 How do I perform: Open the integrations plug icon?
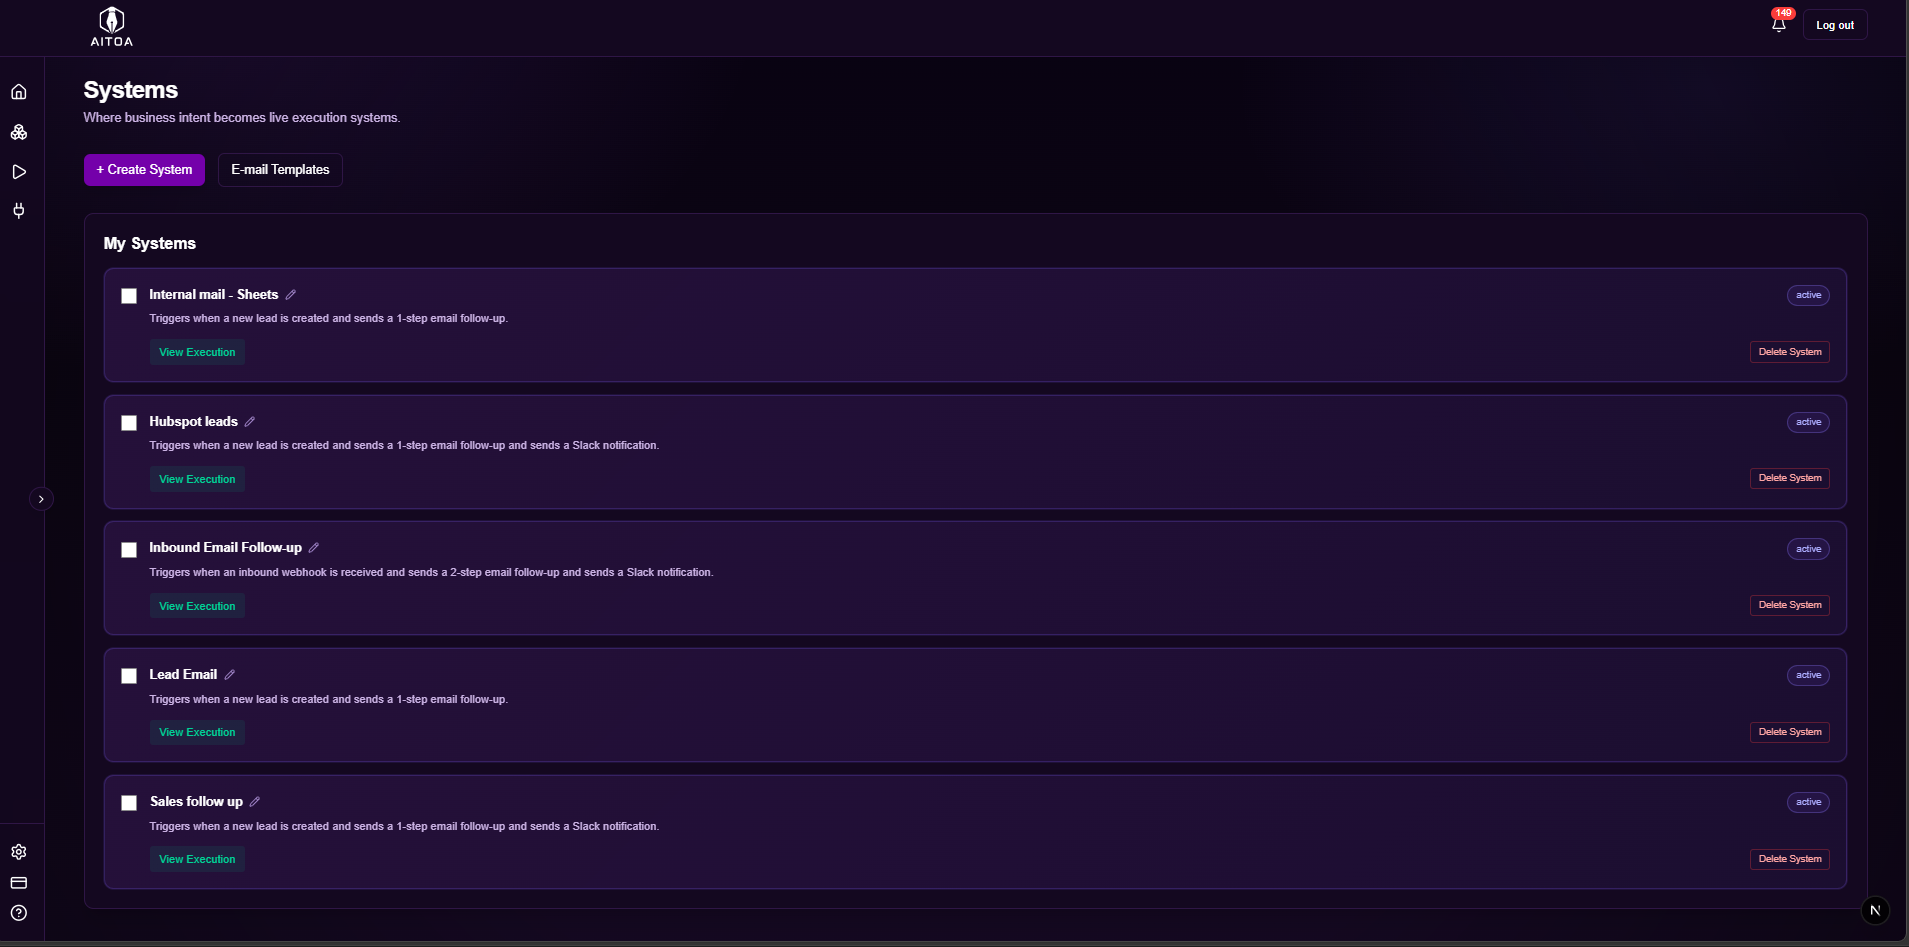point(19,211)
